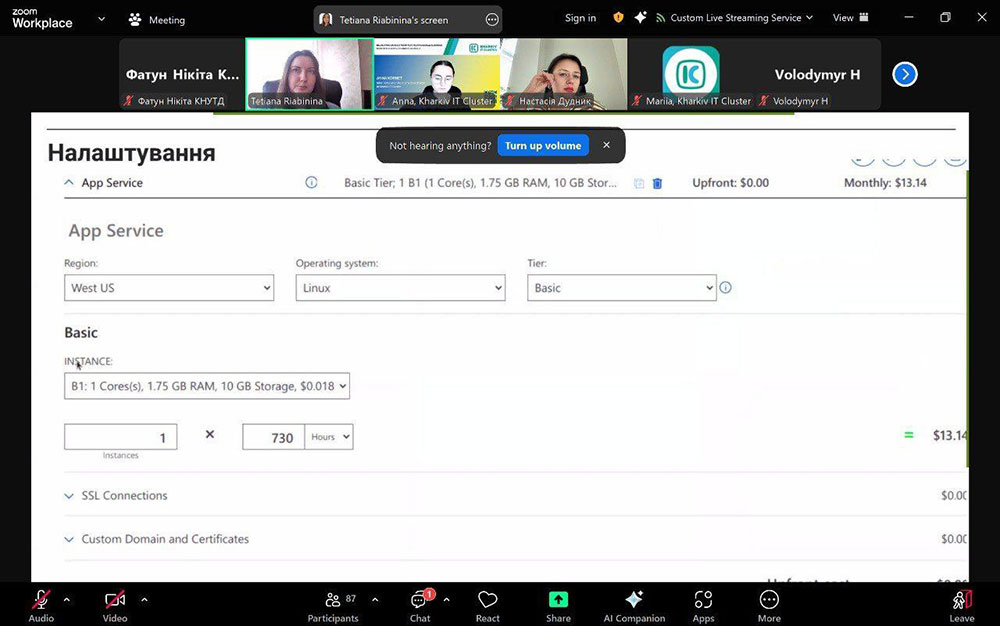
Task: Collapse the App Service section chevron
Action: [69, 182]
